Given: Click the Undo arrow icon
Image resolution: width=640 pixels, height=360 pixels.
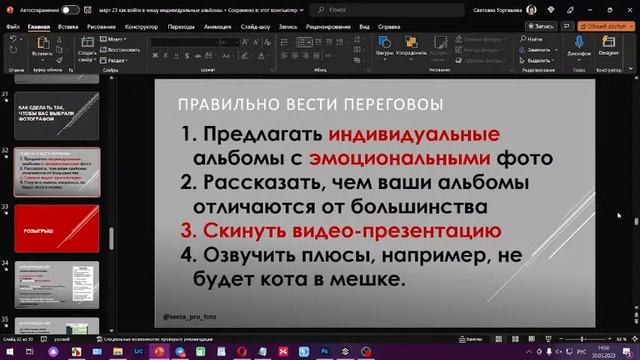Looking at the screenshot, I should [13, 39].
